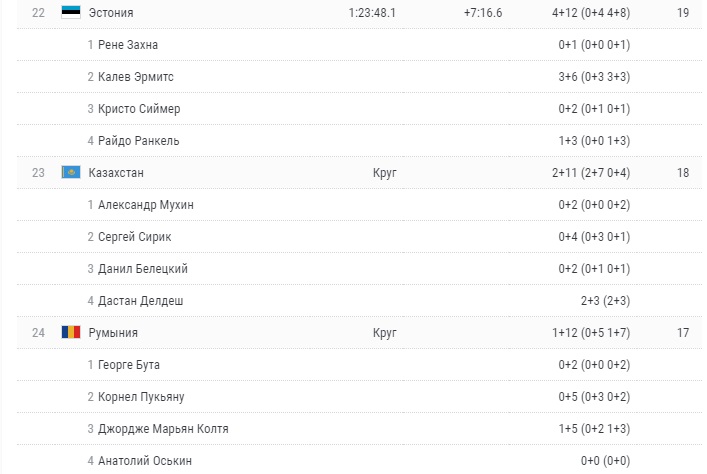707x474 pixels.
Task: Click the Estonia flag icon
Action: tap(71, 13)
